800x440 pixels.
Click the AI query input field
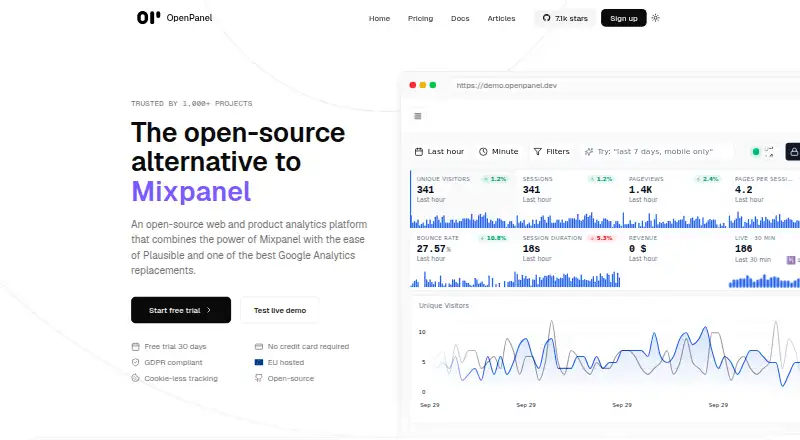pyautogui.click(x=657, y=152)
